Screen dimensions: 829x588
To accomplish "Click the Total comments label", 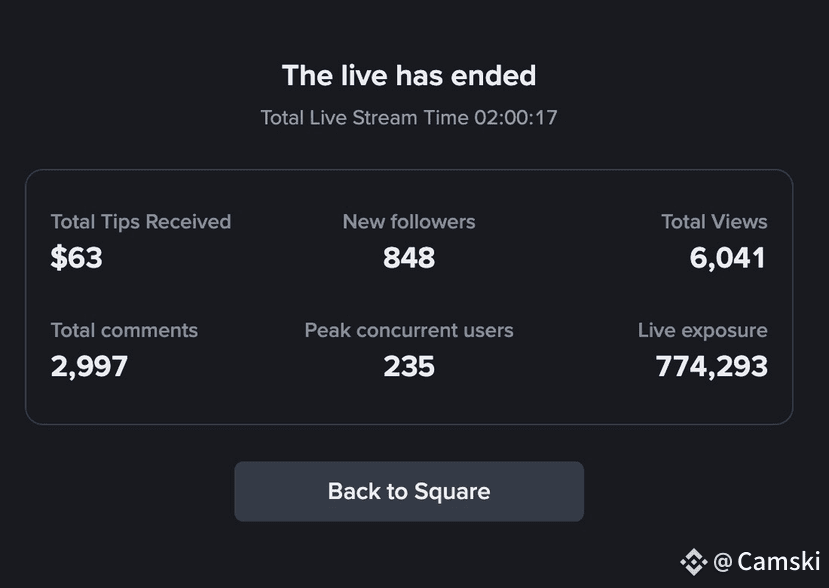I will 124,330.
